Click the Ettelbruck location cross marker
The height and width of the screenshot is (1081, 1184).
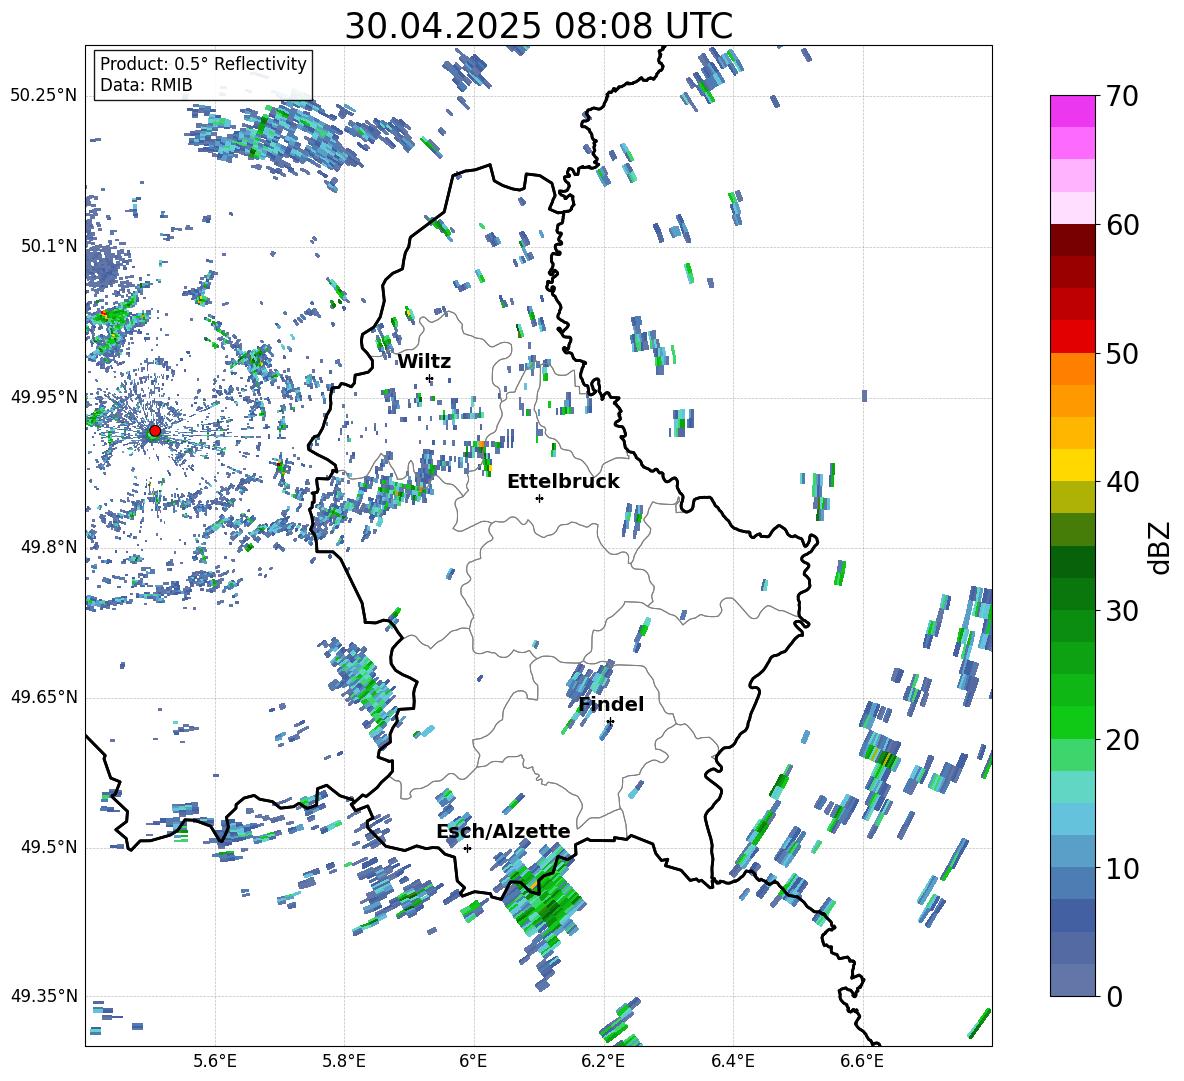coord(539,498)
